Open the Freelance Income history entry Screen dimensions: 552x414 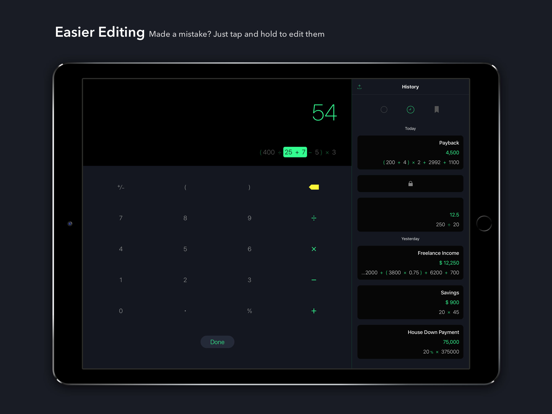[410, 263]
